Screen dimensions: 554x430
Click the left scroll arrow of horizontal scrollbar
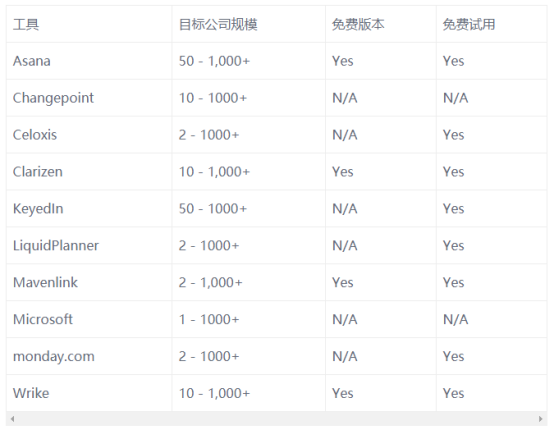click(x=12, y=419)
